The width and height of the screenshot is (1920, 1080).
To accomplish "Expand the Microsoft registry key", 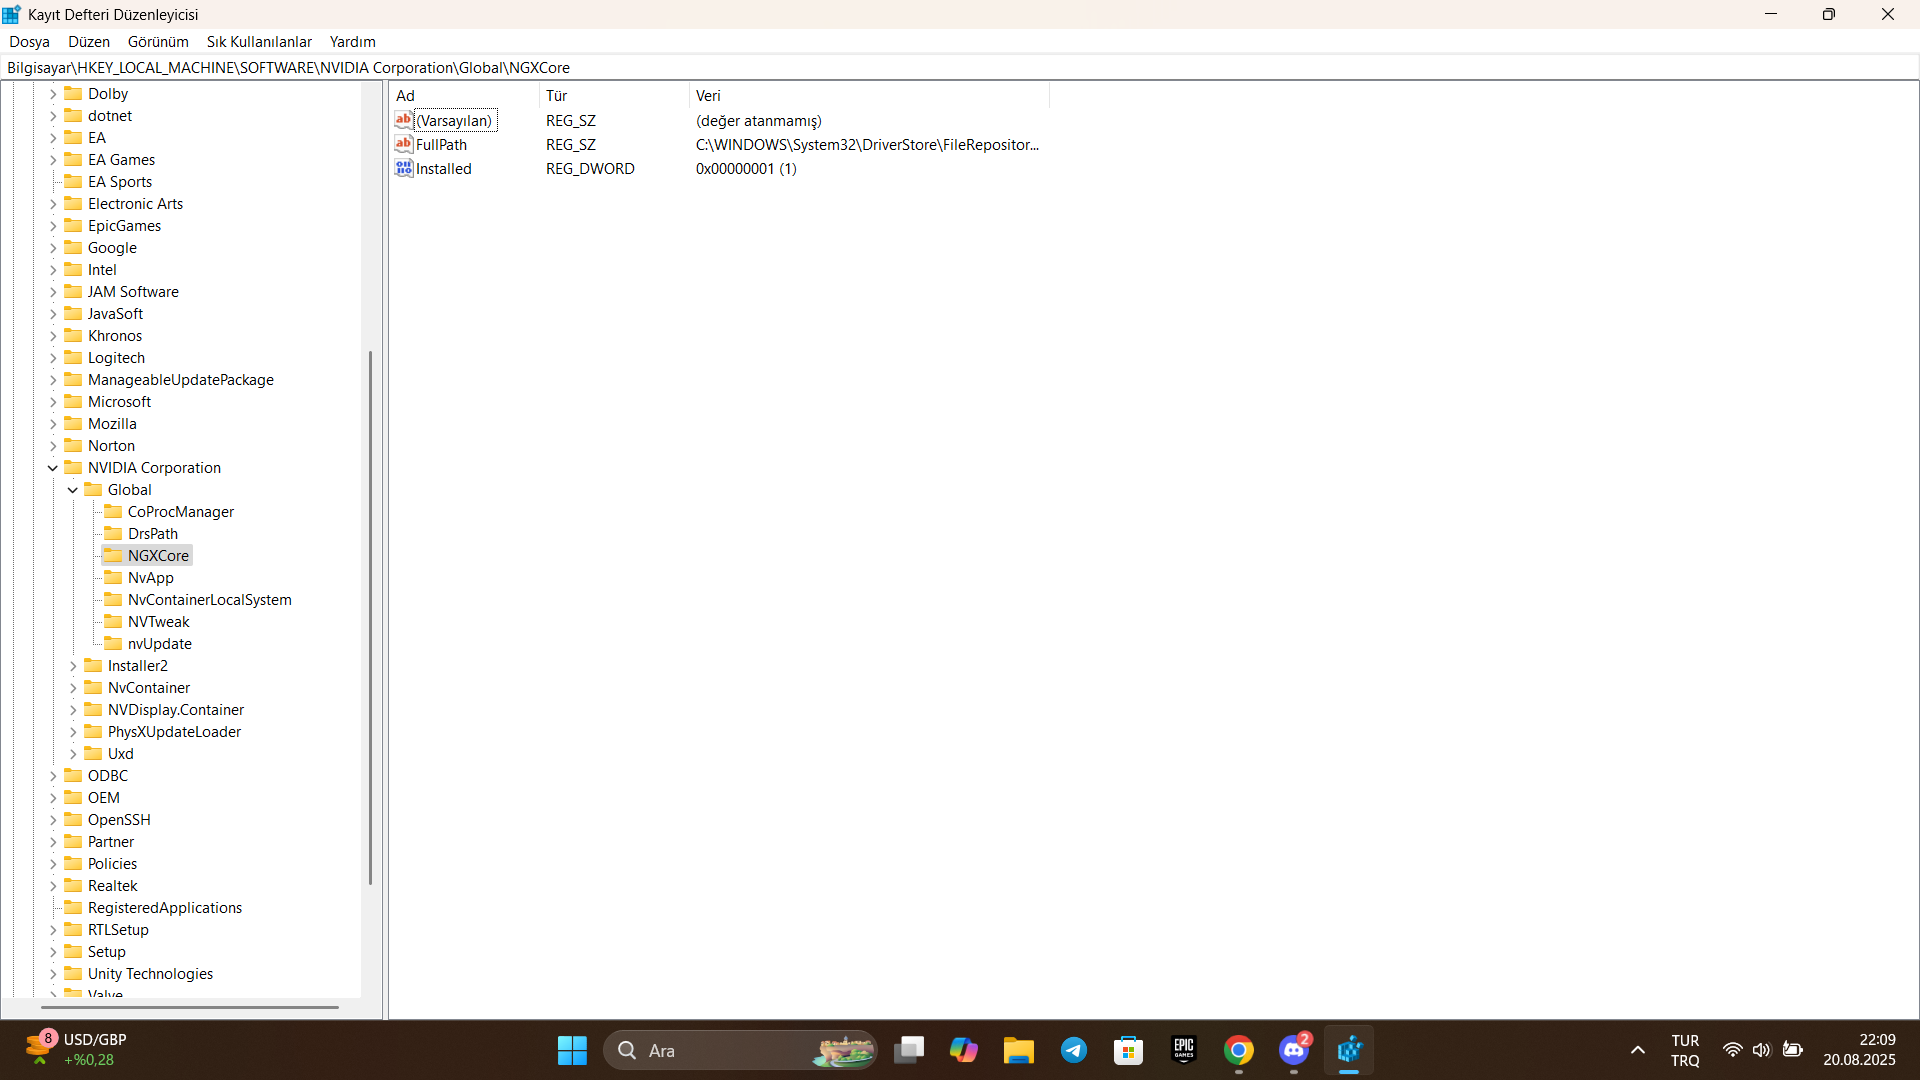I will (x=53, y=402).
